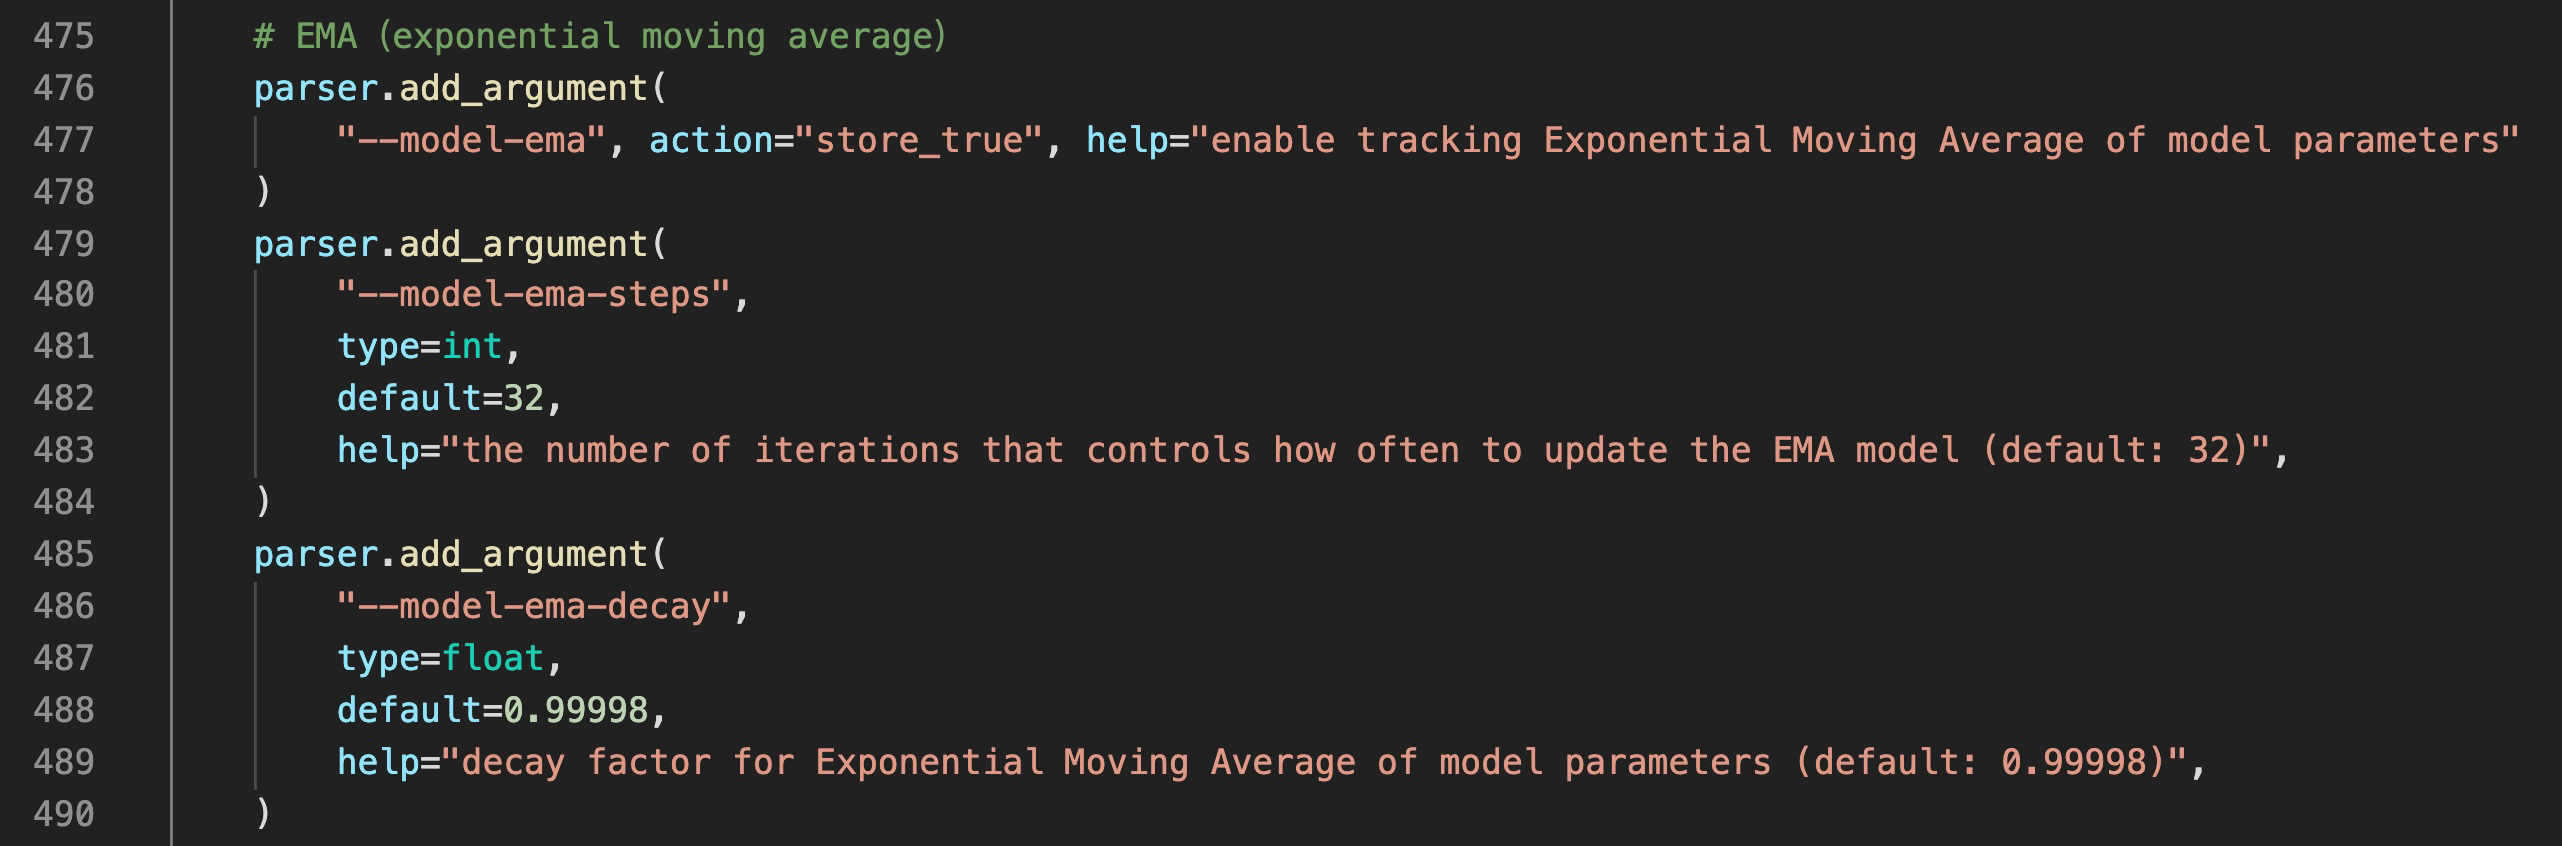Click the float type on line 487

click(493, 658)
